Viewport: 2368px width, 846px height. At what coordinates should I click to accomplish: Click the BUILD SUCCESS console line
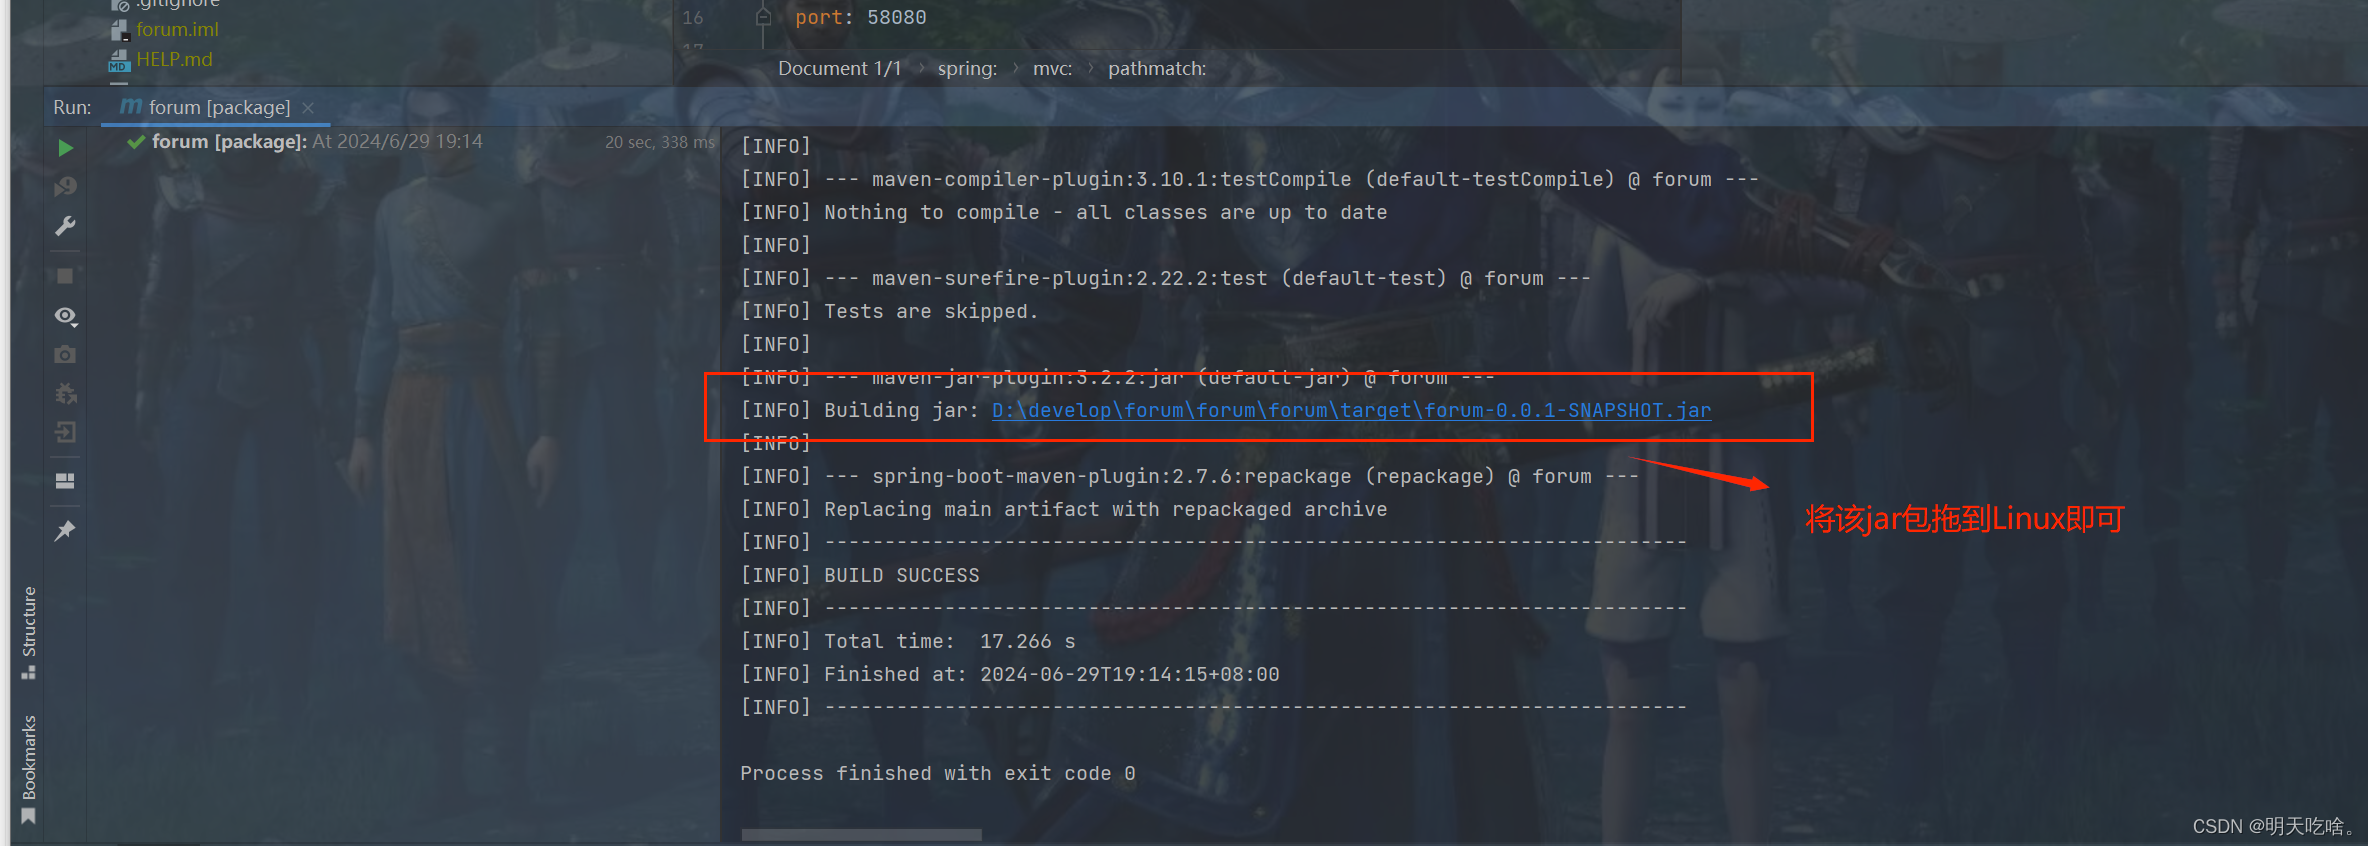(x=860, y=575)
